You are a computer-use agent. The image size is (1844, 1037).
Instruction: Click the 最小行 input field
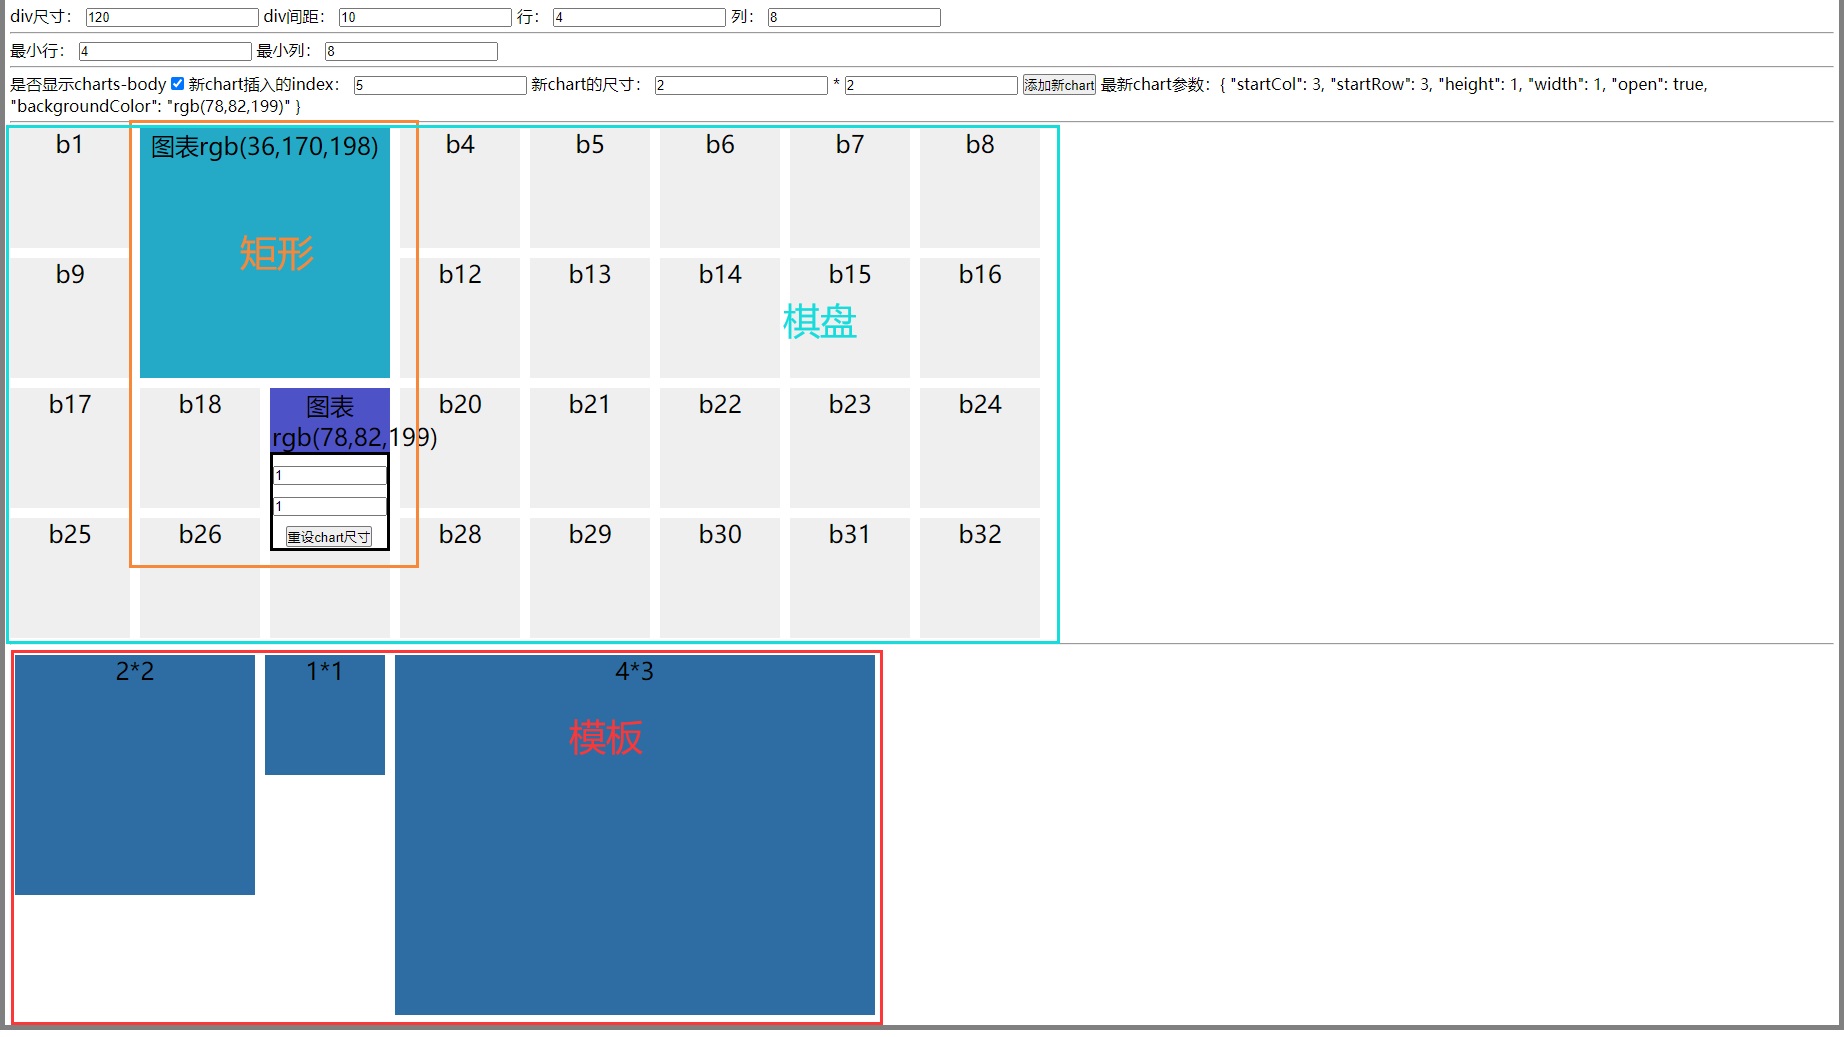165,51
